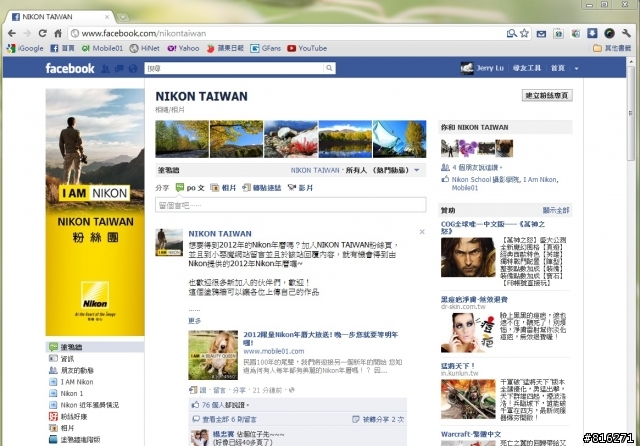Viewport: 640px width, 446px height.
Task: Open the in.kunlun.tw ad image
Action: point(468,399)
